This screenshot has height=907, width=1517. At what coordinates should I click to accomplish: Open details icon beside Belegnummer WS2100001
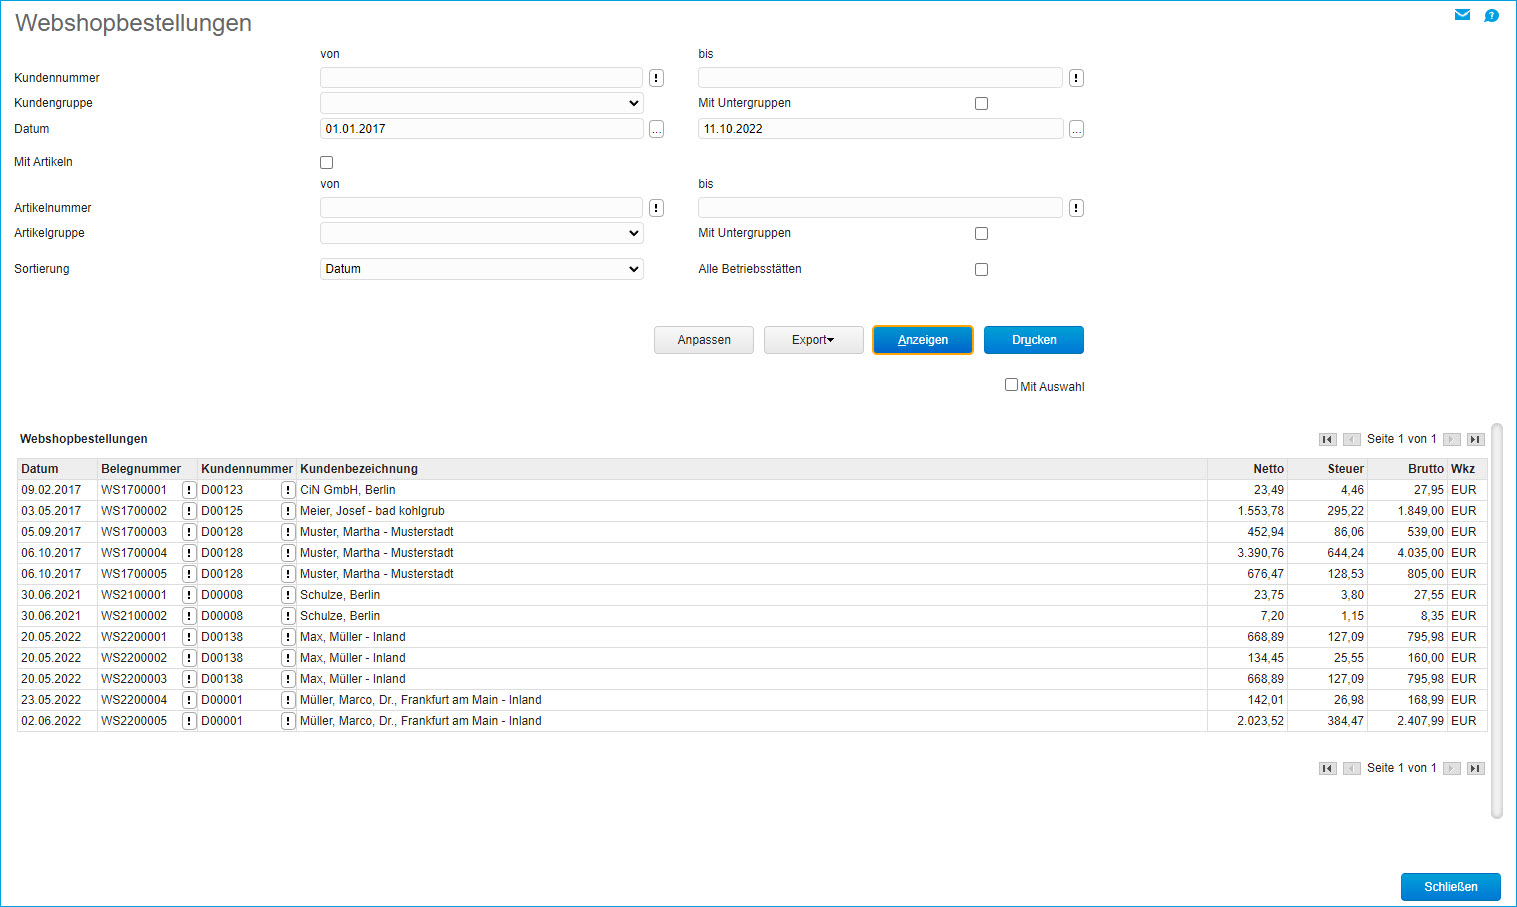click(189, 595)
